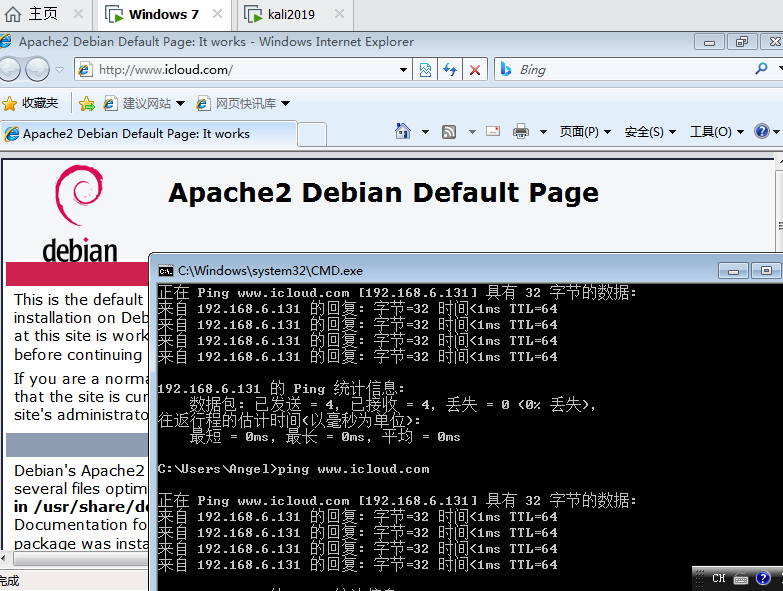
Task: Close the kali2019 tab
Action: pyautogui.click(x=340, y=14)
